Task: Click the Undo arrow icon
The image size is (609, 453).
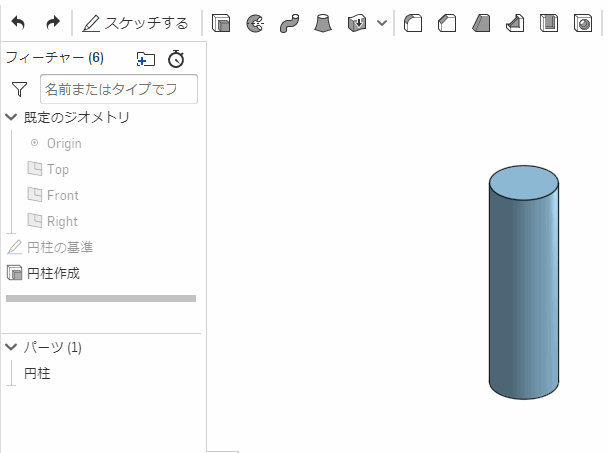Action: pyautogui.click(x=18, y=22)
